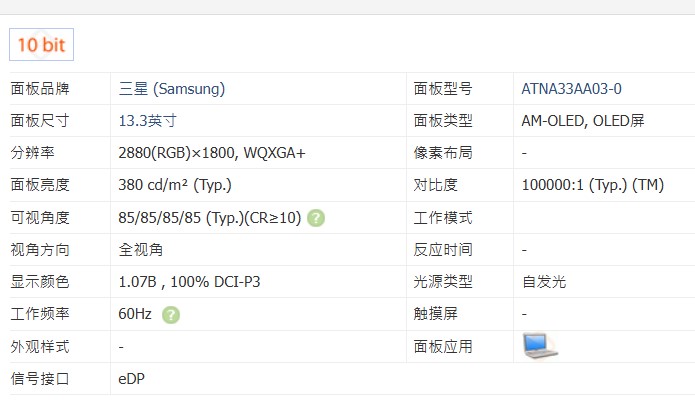
Task: Select the 2880(RGB)×1800, WQXGA+ resolution text
Action: 212,153
